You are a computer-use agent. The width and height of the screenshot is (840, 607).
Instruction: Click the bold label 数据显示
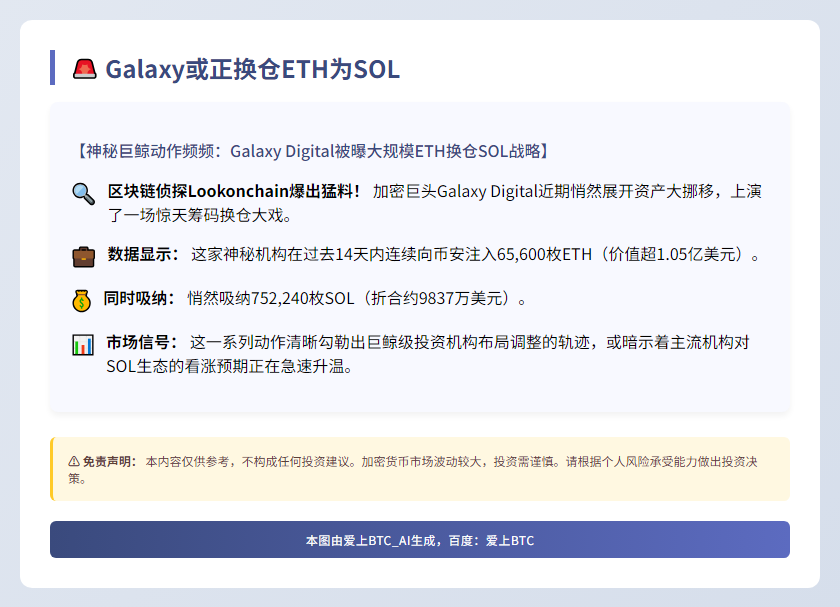(x=143, y=254)
